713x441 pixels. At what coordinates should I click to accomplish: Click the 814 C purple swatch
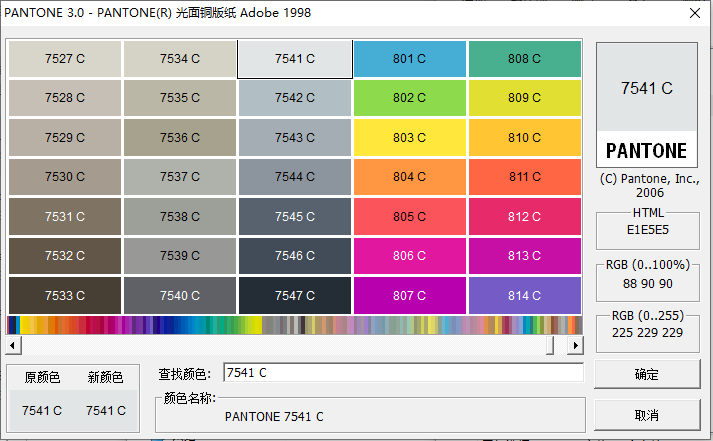[525, 296]
